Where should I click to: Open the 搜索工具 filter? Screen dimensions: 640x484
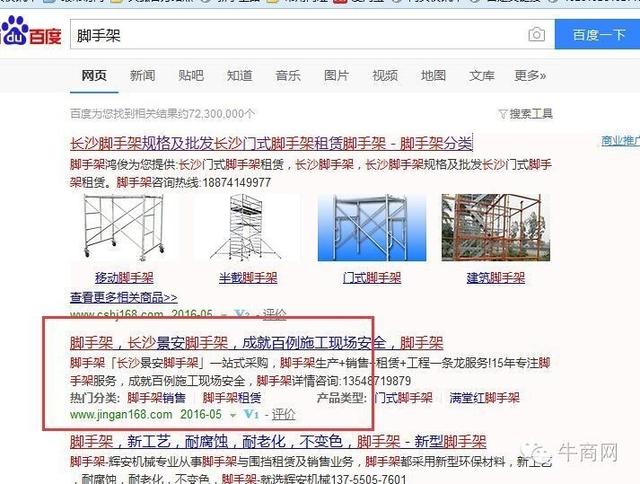point(525,114)
